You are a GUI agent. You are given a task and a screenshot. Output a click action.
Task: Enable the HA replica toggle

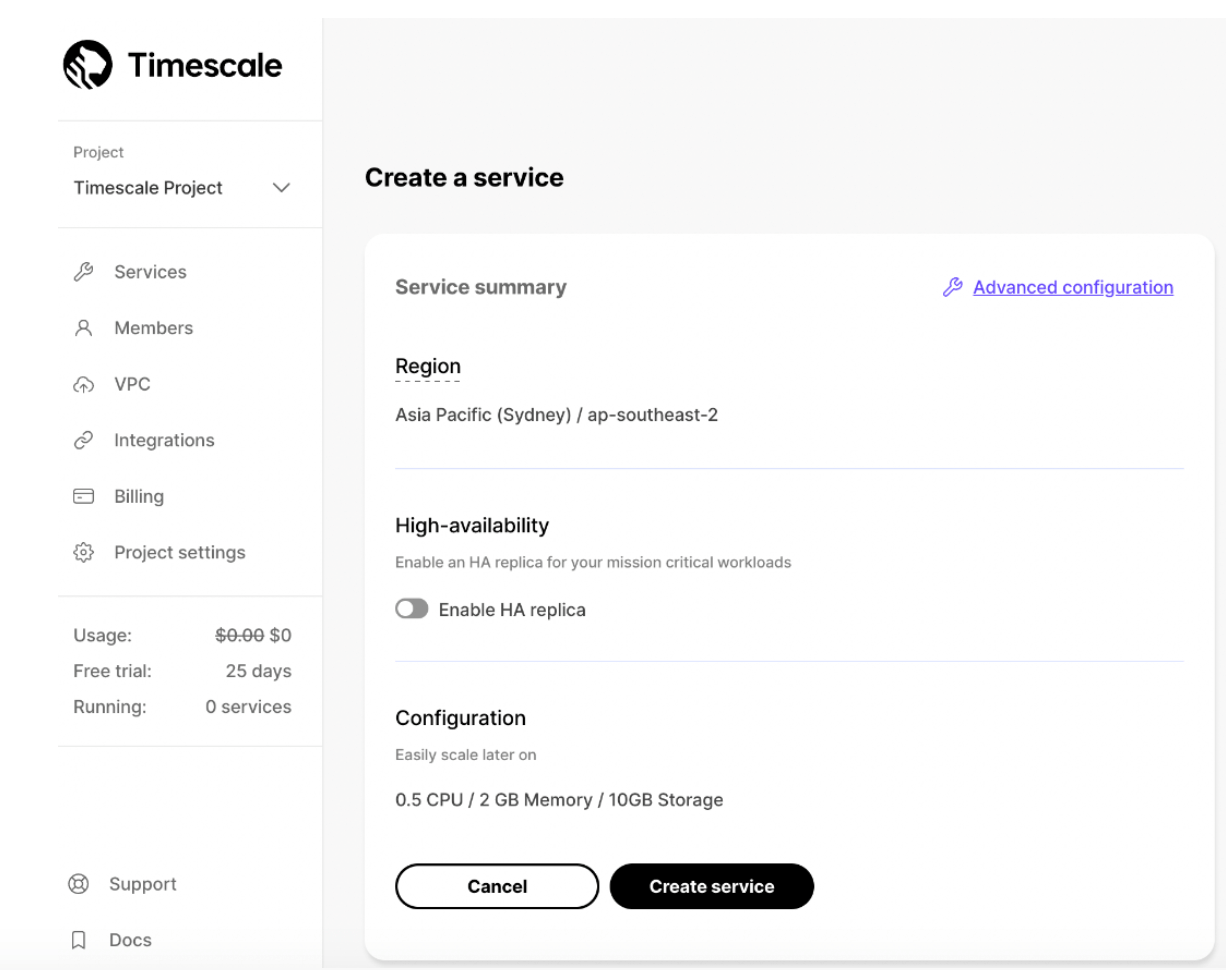point(411,610)
